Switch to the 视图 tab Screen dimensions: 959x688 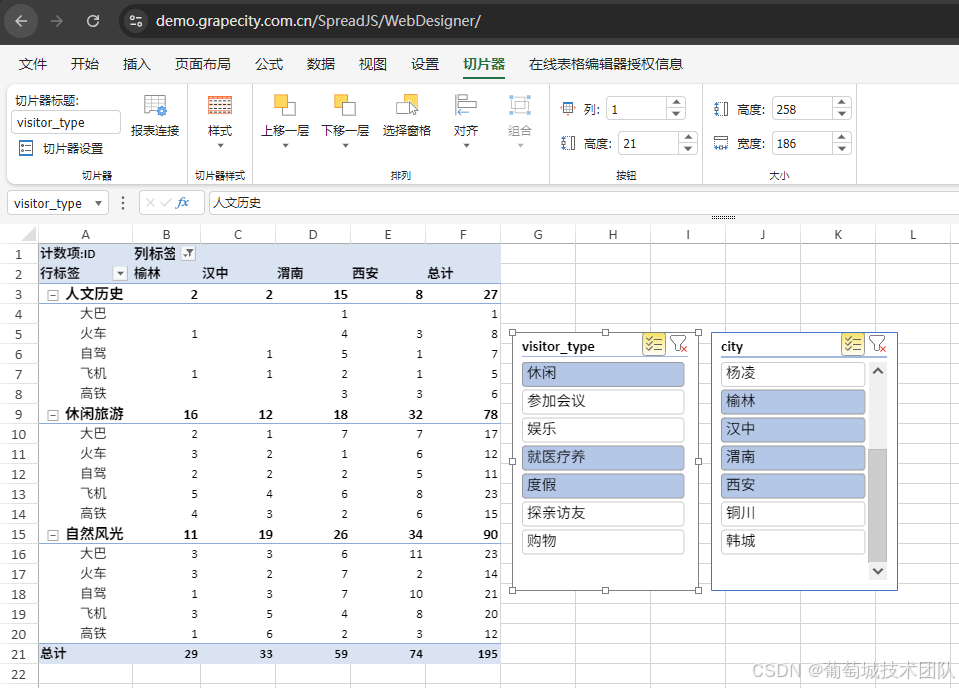pos(372,64)
